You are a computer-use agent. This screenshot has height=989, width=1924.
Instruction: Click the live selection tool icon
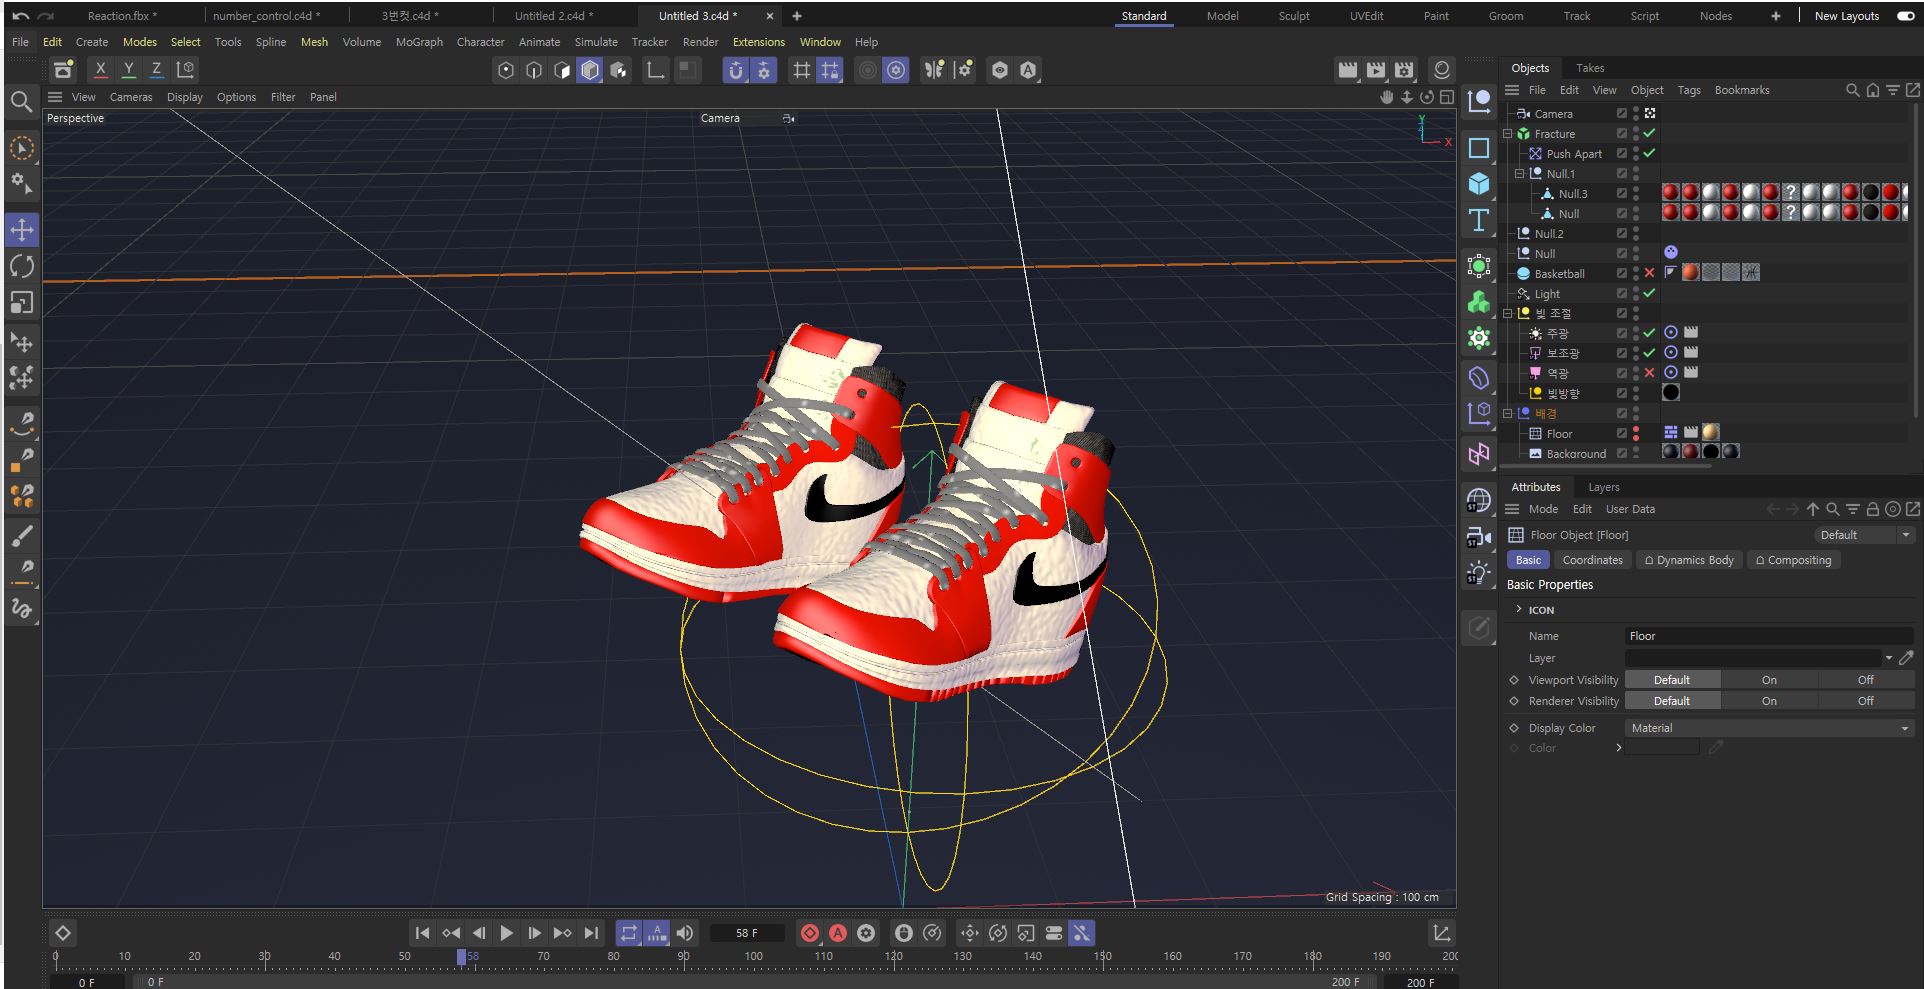pos(22,149)
